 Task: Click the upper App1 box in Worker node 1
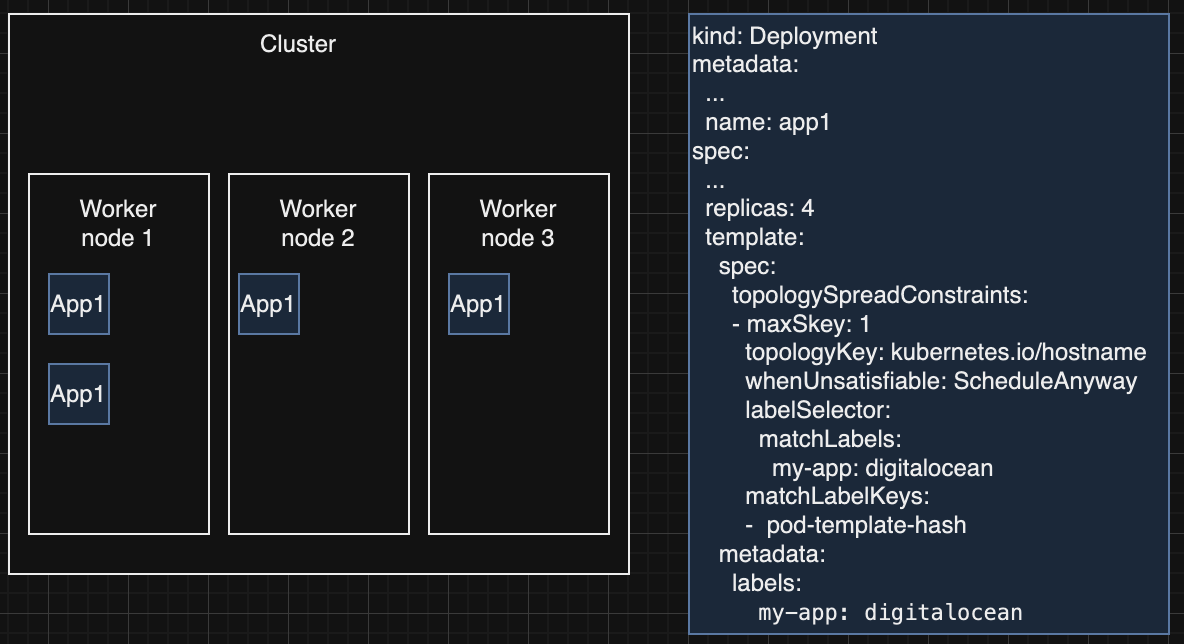click(79, 304)
